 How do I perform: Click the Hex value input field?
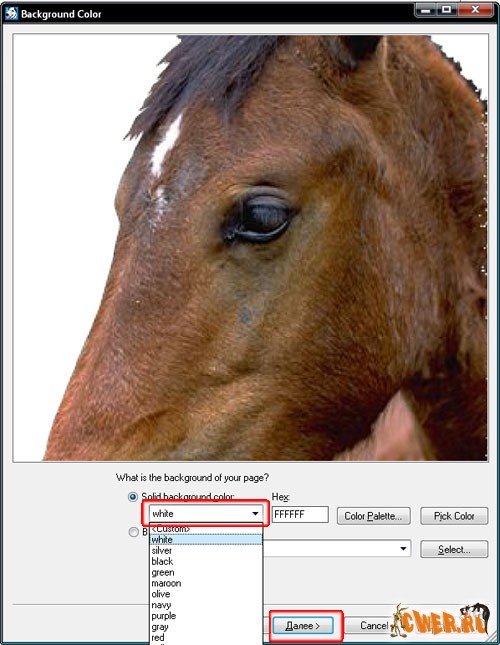click(x=300, y=514)
